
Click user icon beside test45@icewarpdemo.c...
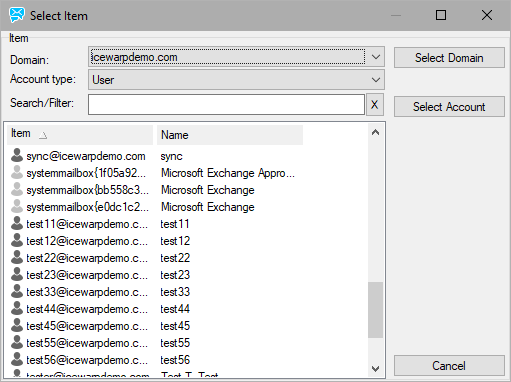coord(17,325)
